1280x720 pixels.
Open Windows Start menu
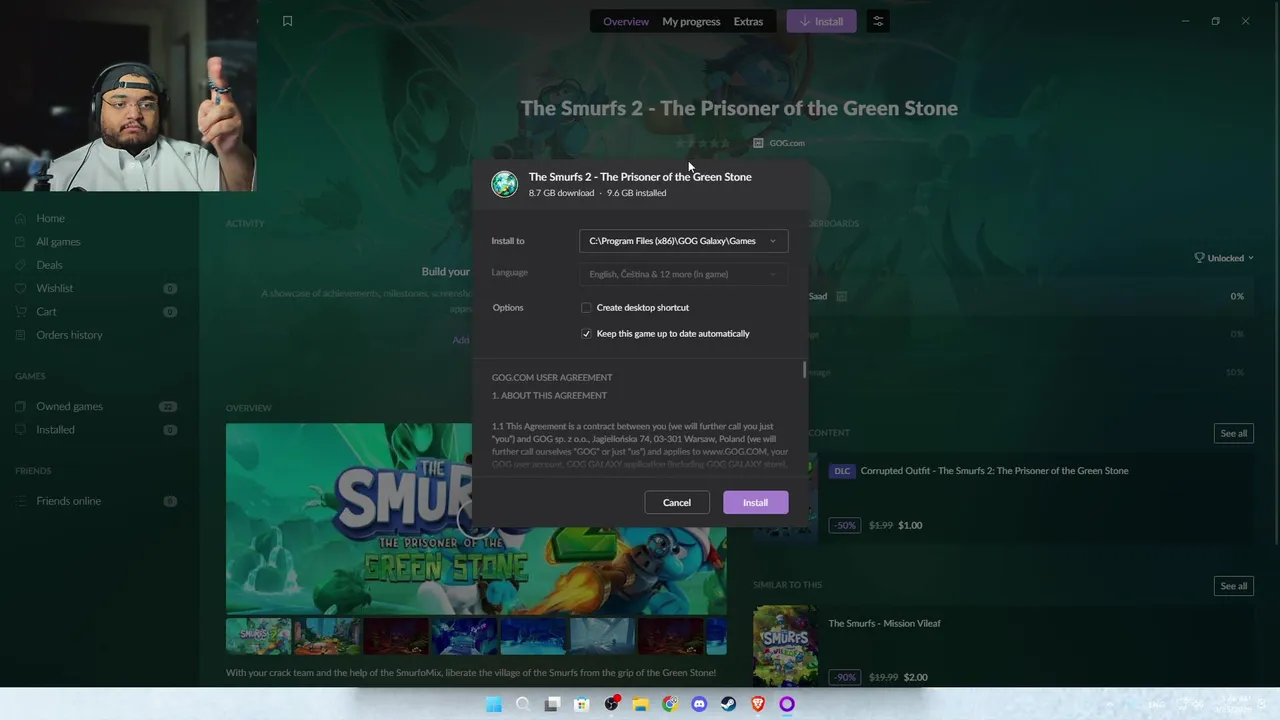click(x=493, y=704)
